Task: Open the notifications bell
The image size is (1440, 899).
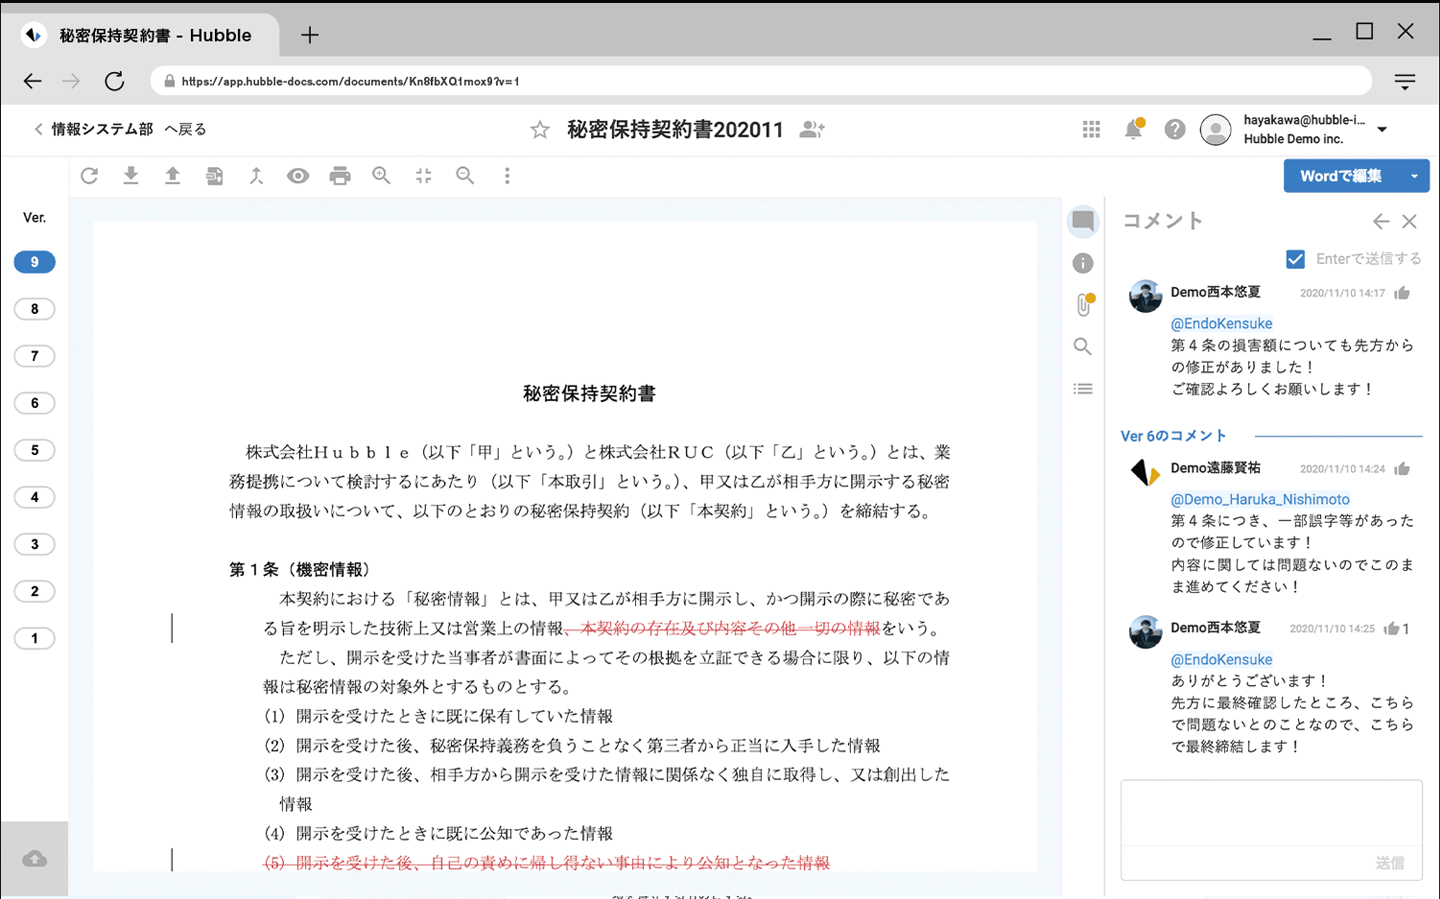Action: point(1133,129)
